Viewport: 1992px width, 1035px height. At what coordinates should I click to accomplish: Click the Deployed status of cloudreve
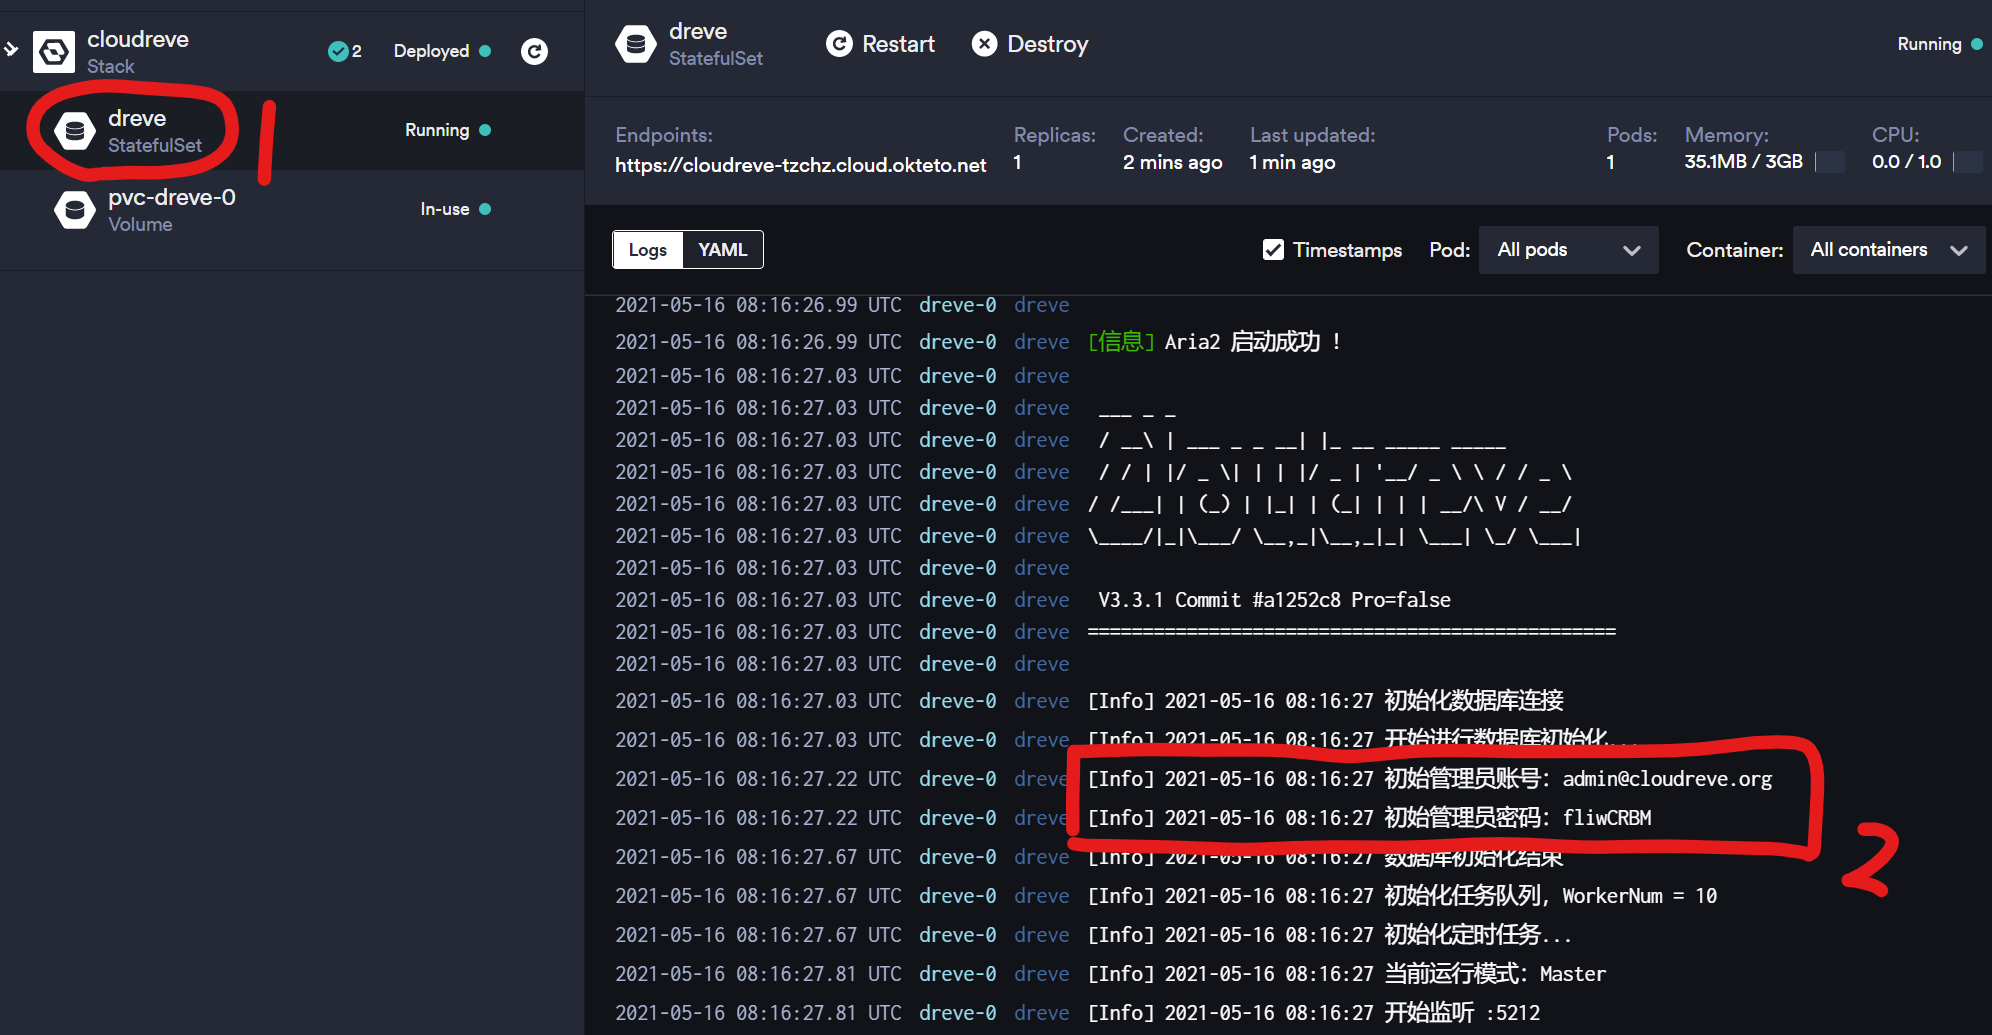pyautogui.click(x=442, y=51)
